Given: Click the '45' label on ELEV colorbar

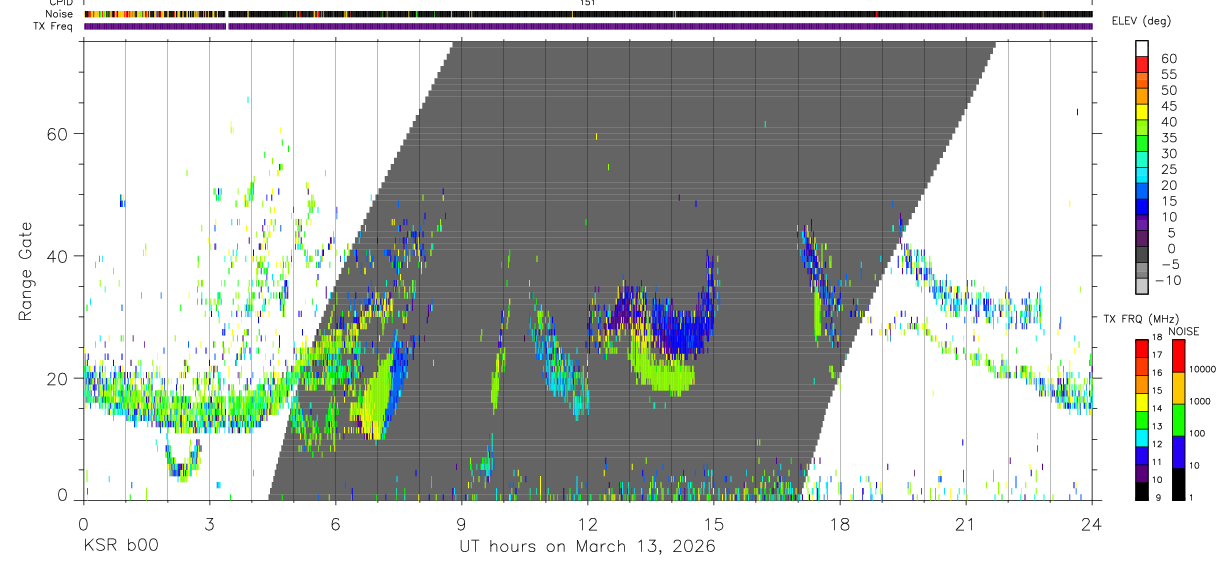Looking at the screenshot, I should tap(1169, 106).
